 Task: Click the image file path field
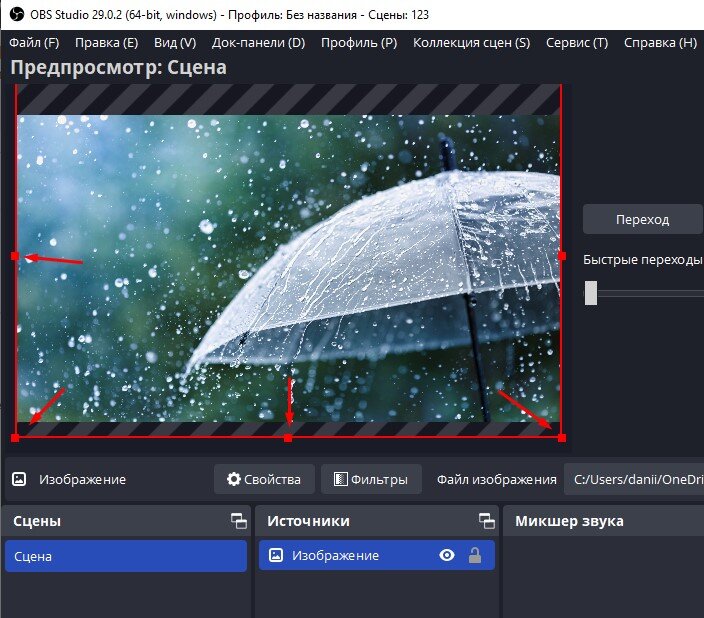point(634,479)
